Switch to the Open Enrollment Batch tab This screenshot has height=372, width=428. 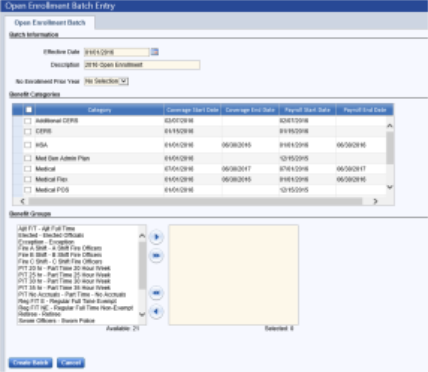[x=50, y=23]
